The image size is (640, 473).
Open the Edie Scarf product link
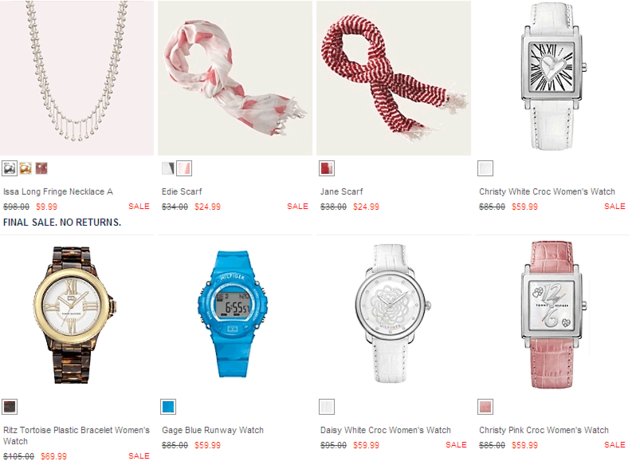182,191
